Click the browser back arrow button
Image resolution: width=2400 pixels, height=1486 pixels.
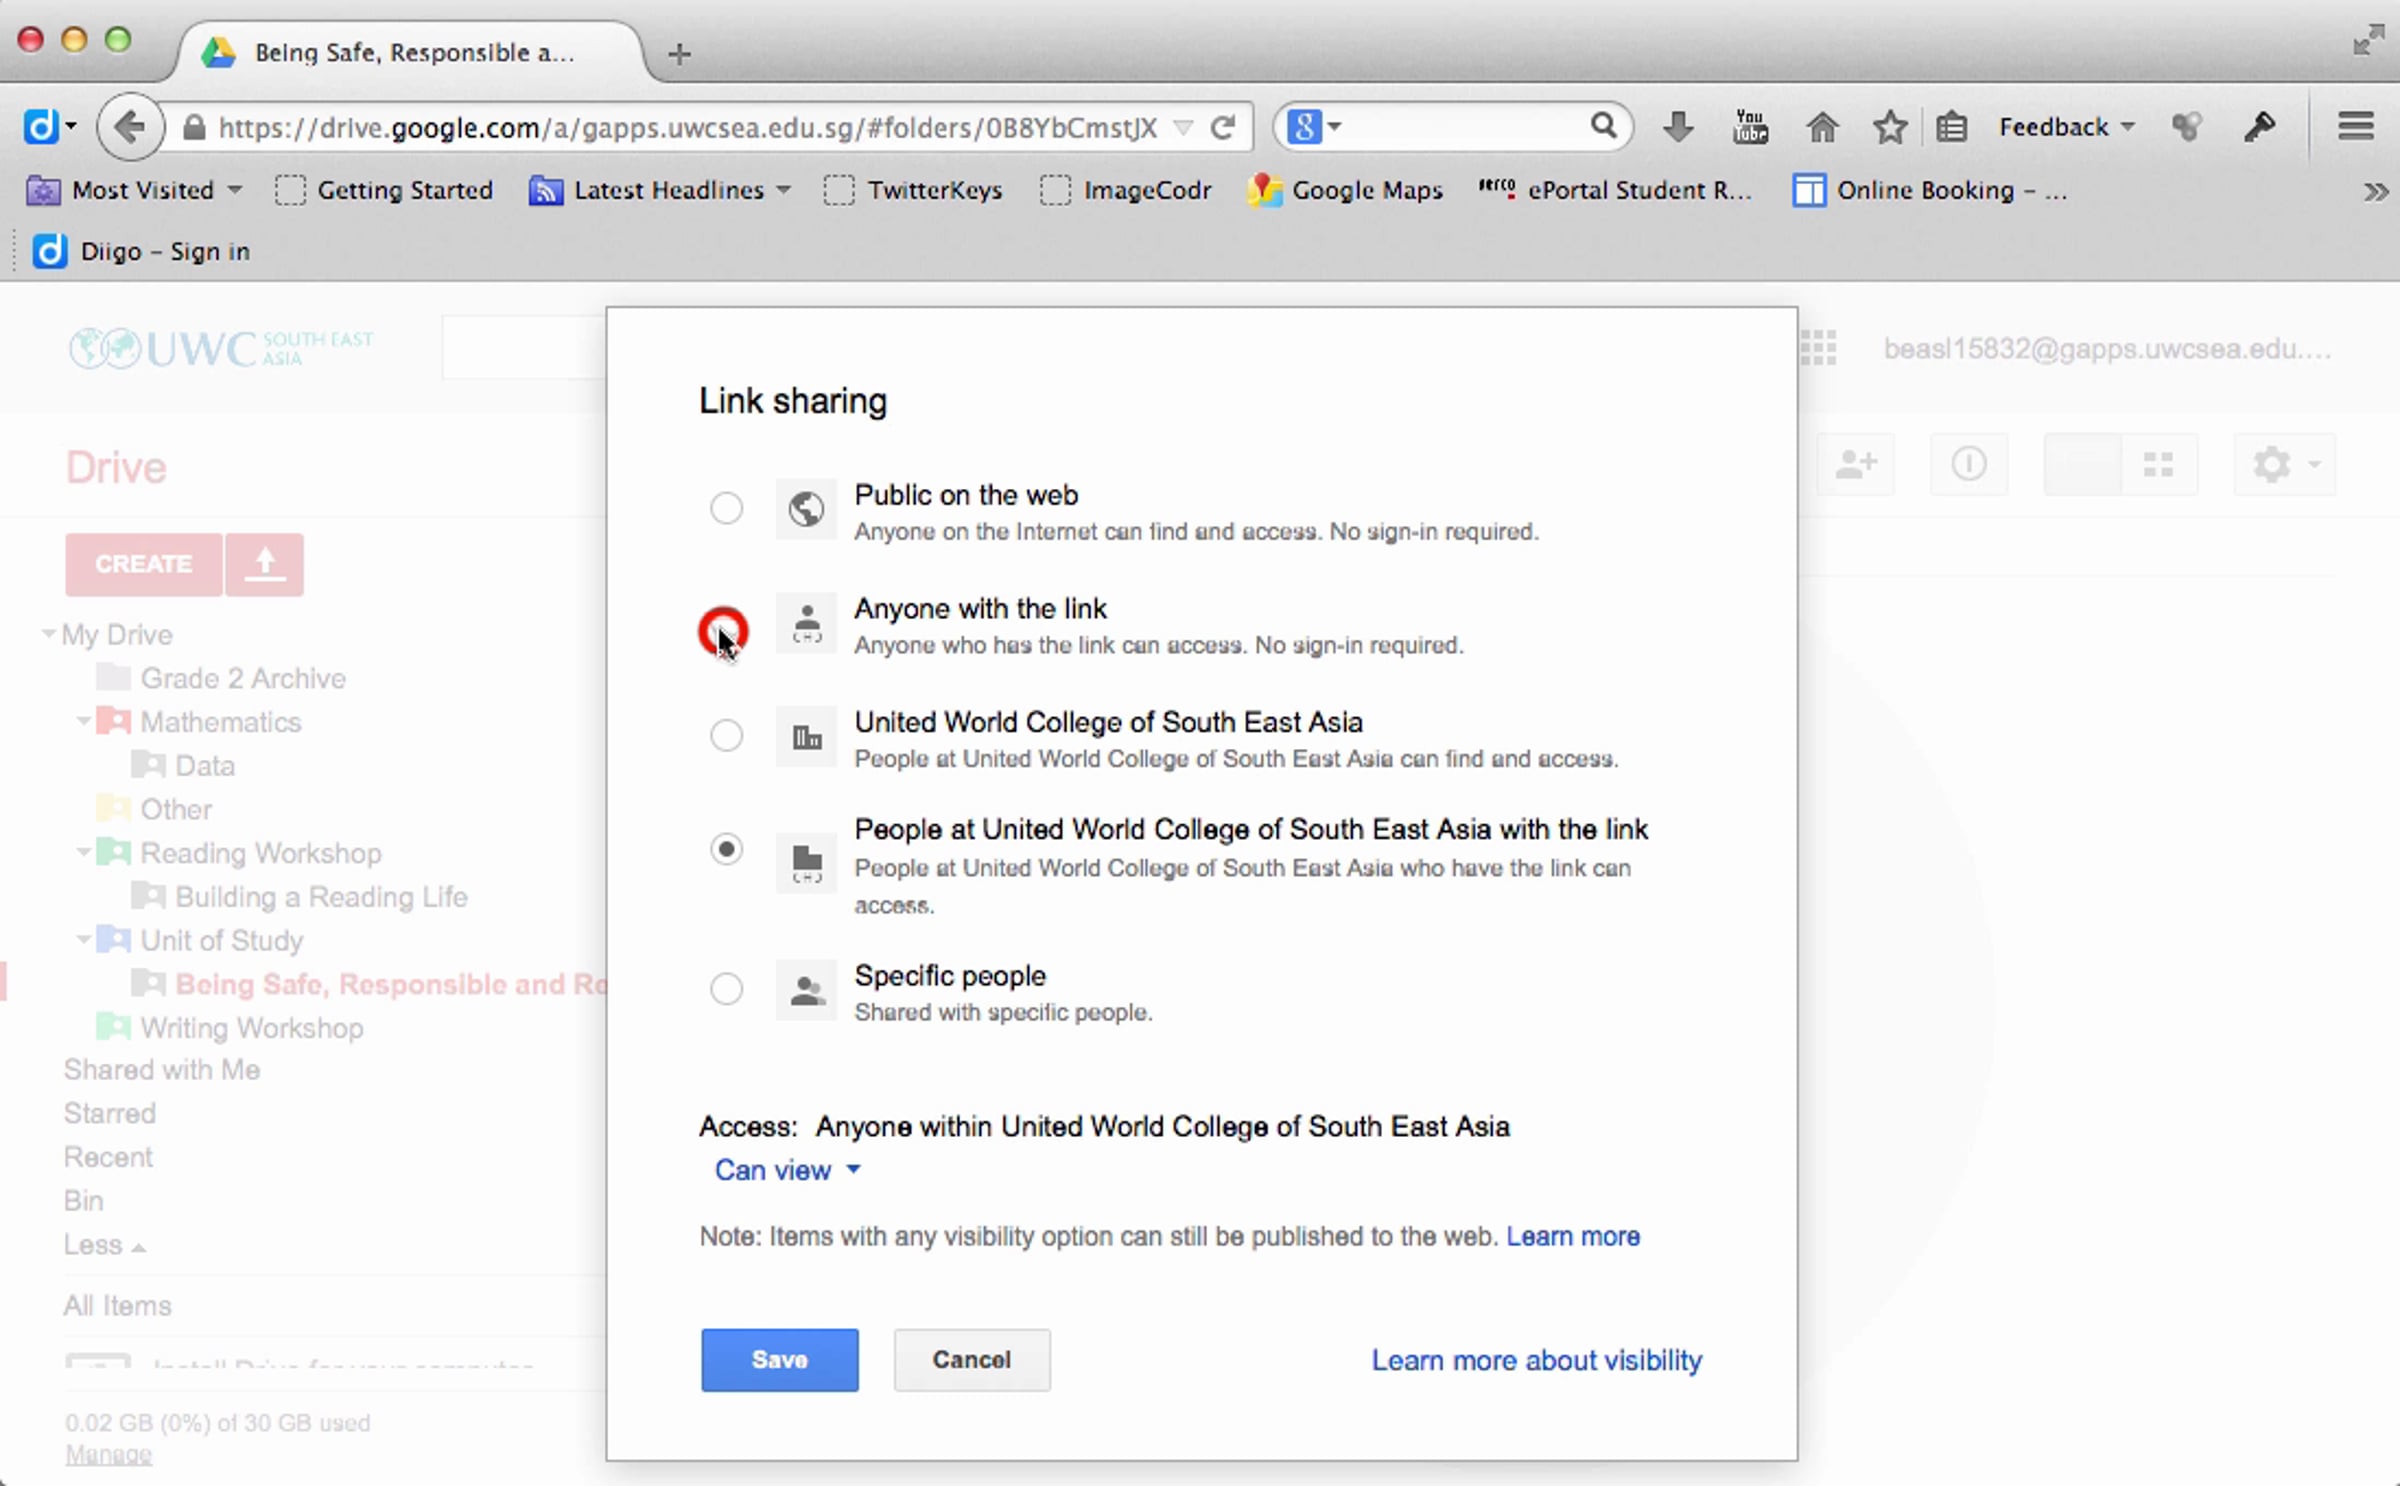tap(130, 127)
